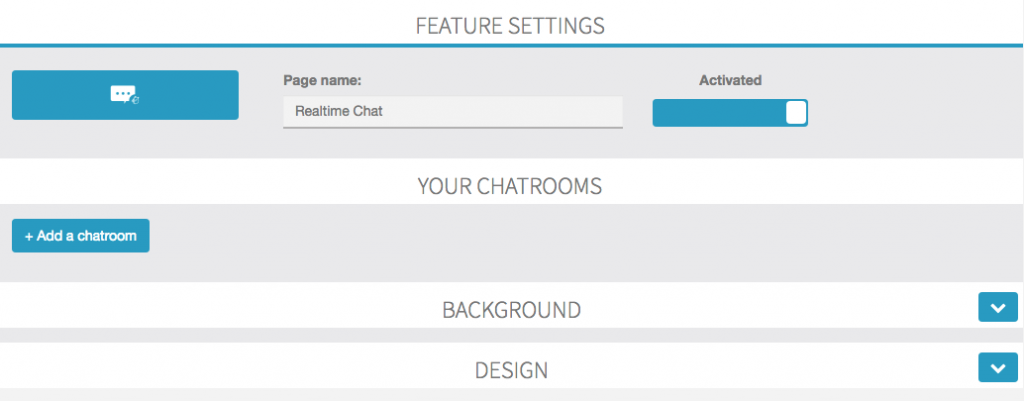1024x401 pixels.
Task: Expand the Design section using the arrow
Action: (996, 368)
